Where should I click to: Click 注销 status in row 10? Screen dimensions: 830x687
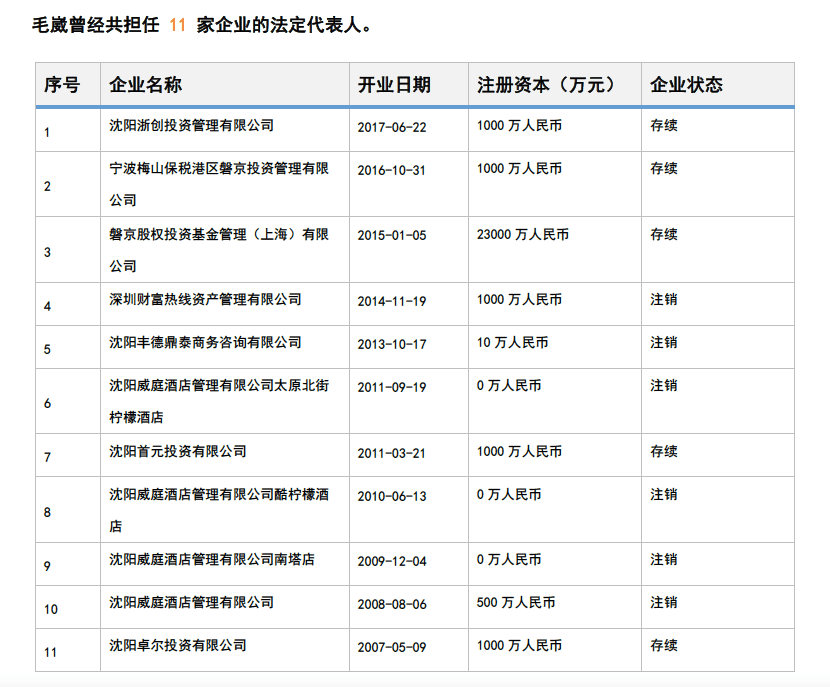pos(664,602)
